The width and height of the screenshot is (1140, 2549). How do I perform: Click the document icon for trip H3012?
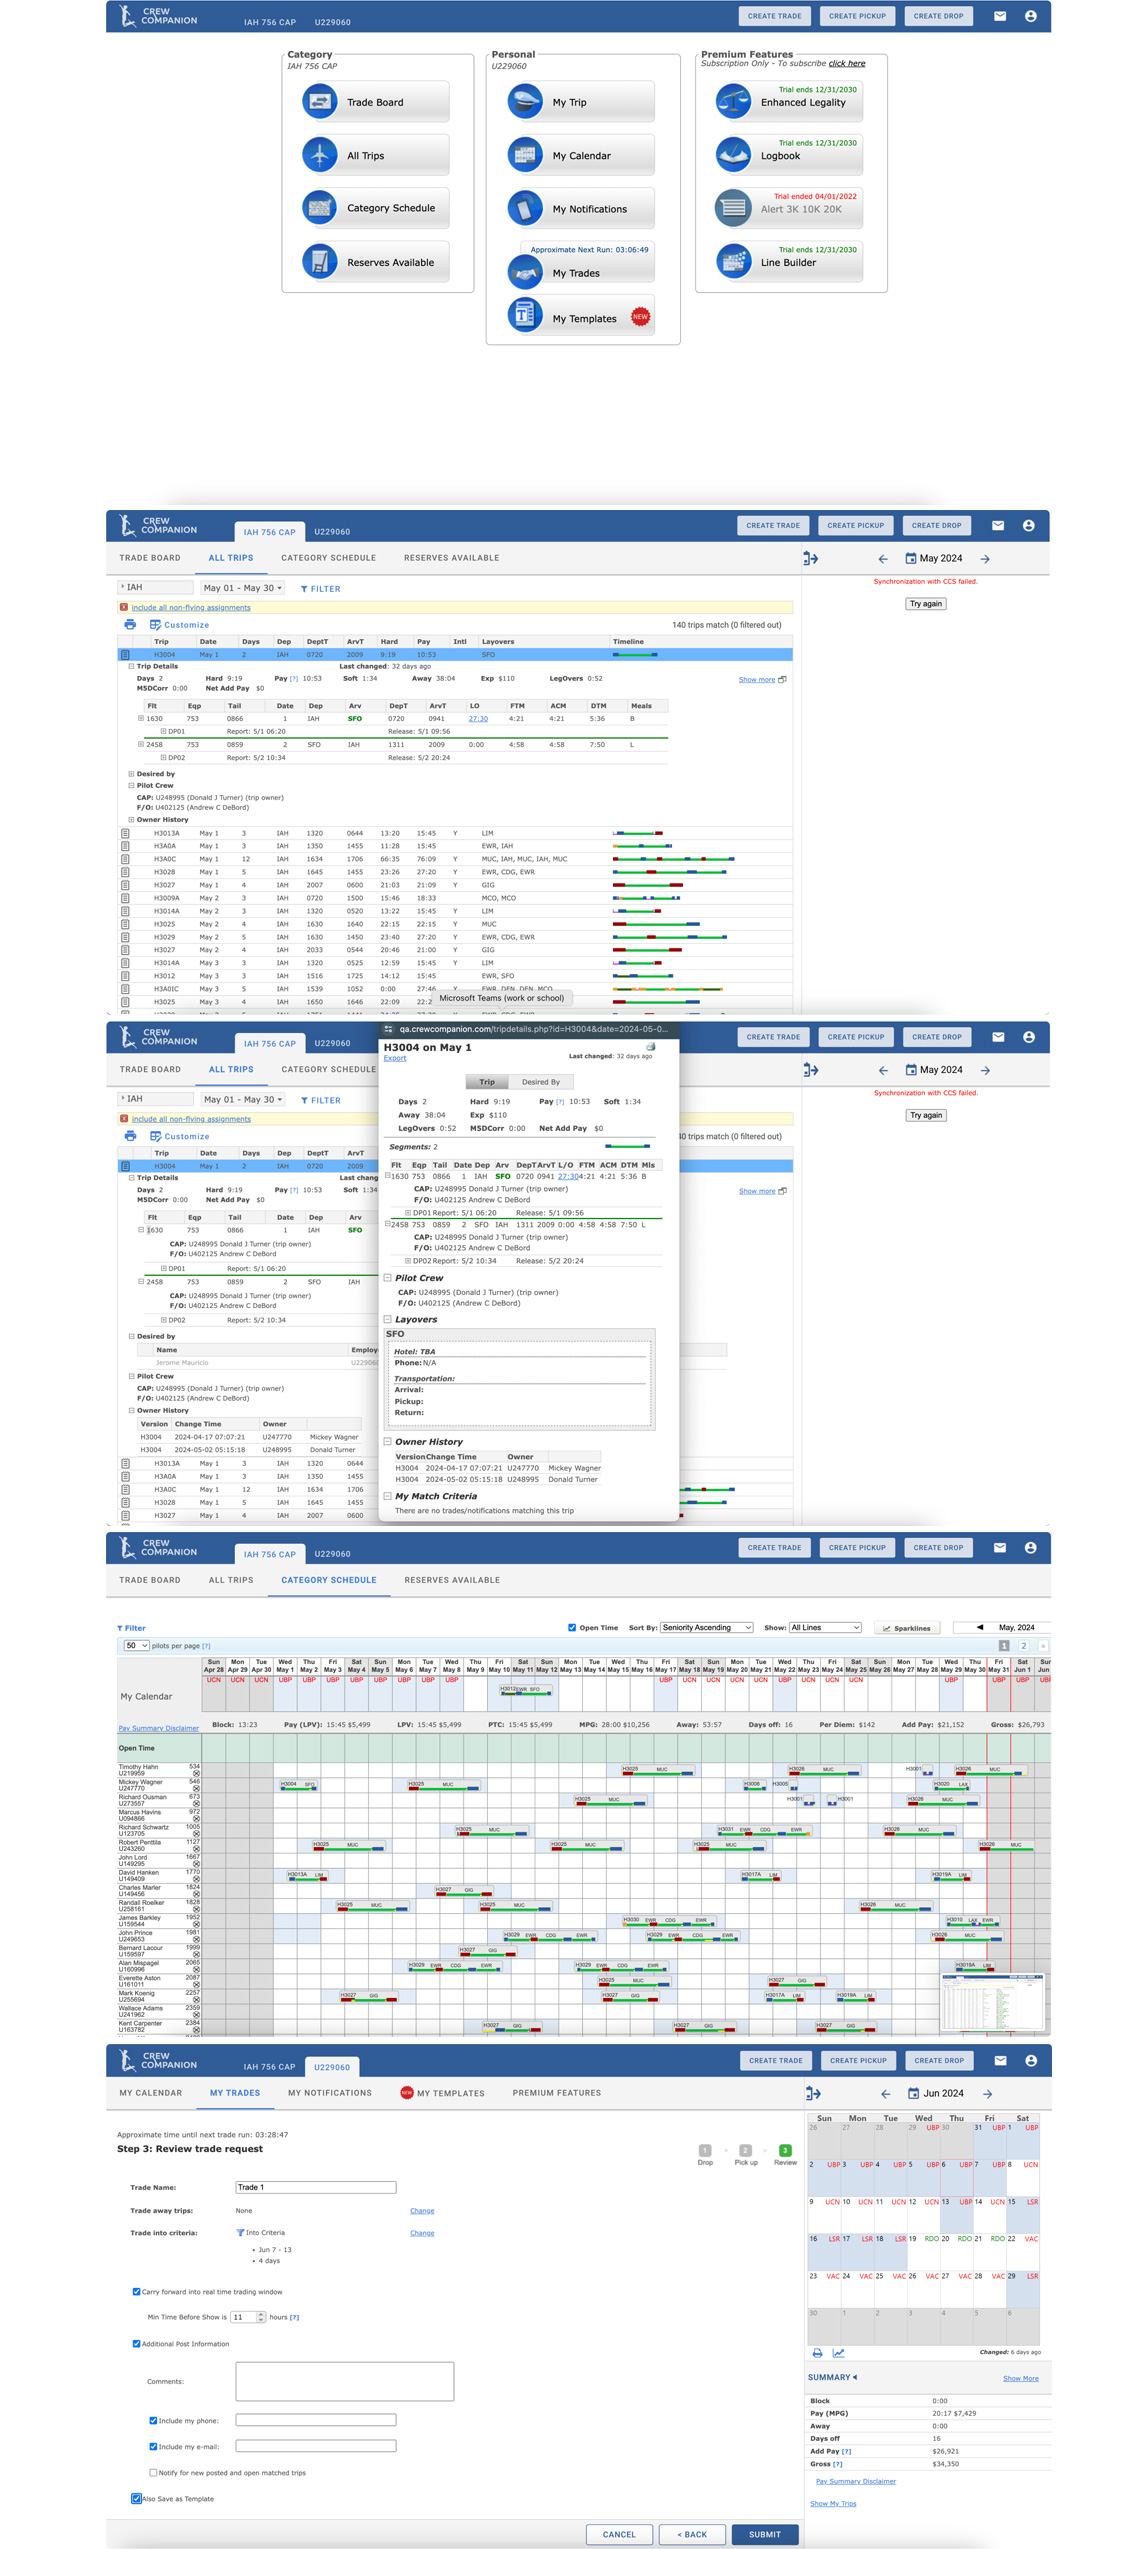(x=125, y=976)
